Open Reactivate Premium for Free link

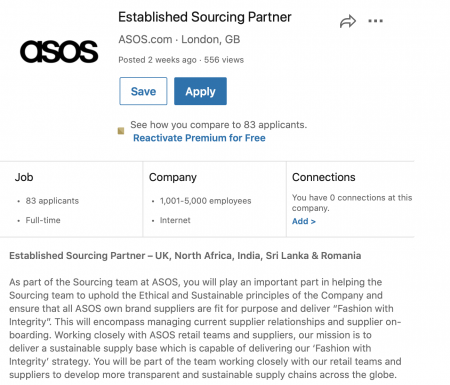coord(199,138)
